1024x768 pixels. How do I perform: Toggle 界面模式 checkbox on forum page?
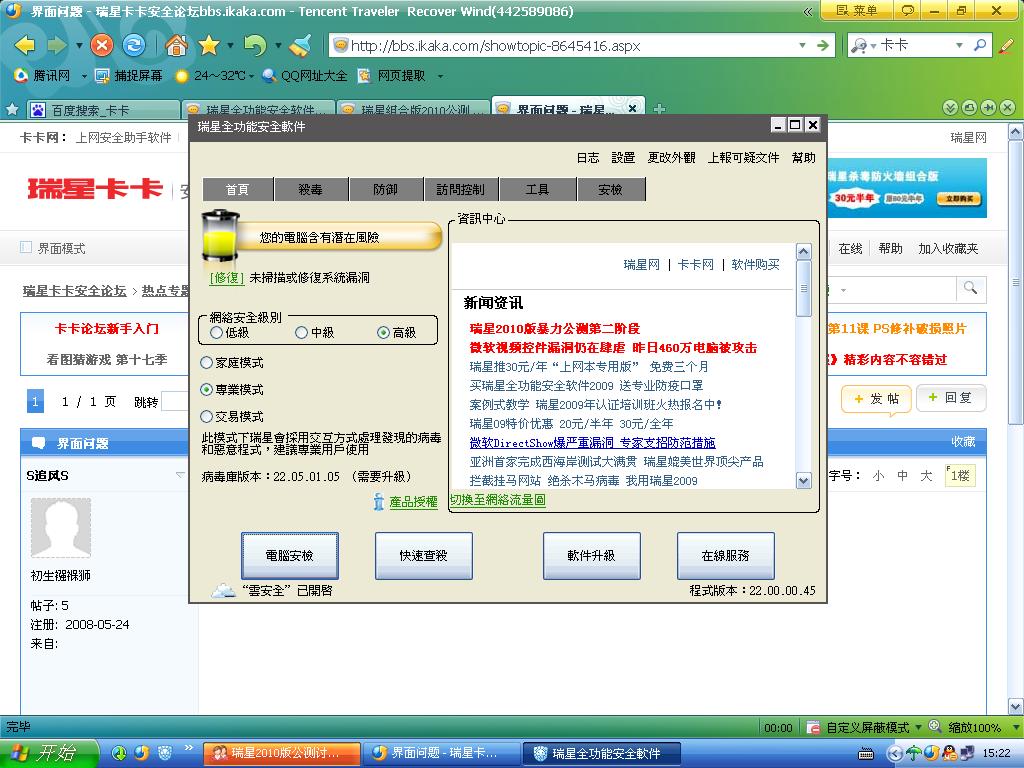(x=26, y=248)
